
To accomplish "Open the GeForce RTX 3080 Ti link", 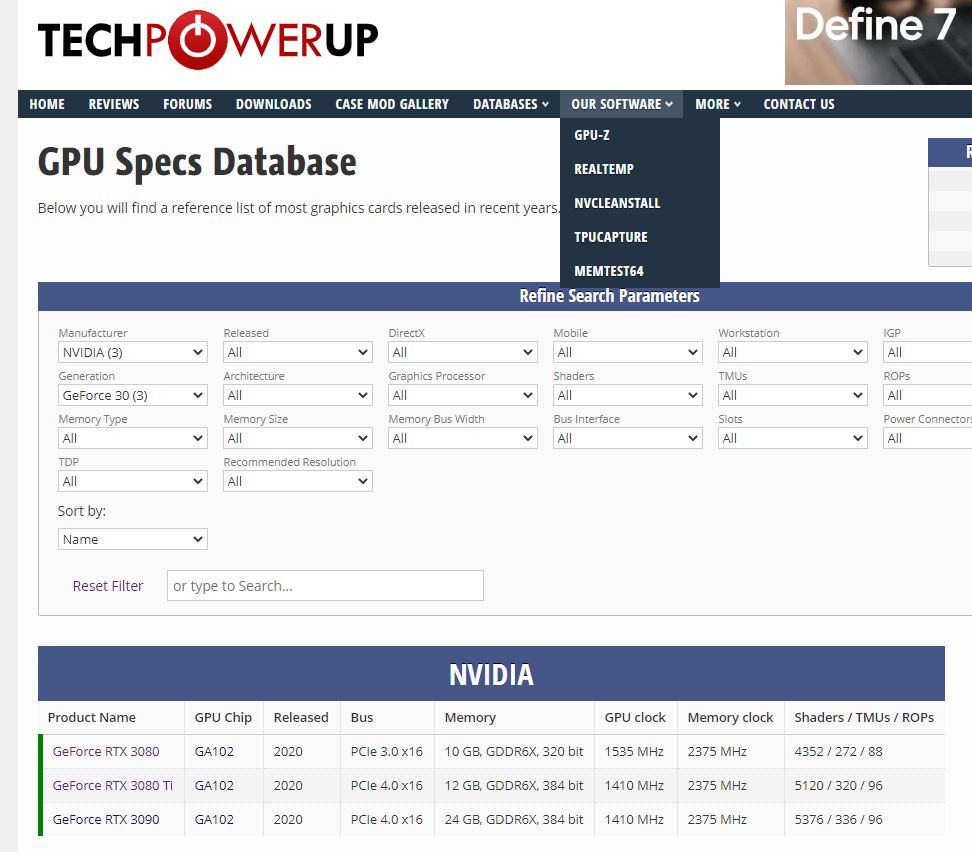I will click(113, 786).
